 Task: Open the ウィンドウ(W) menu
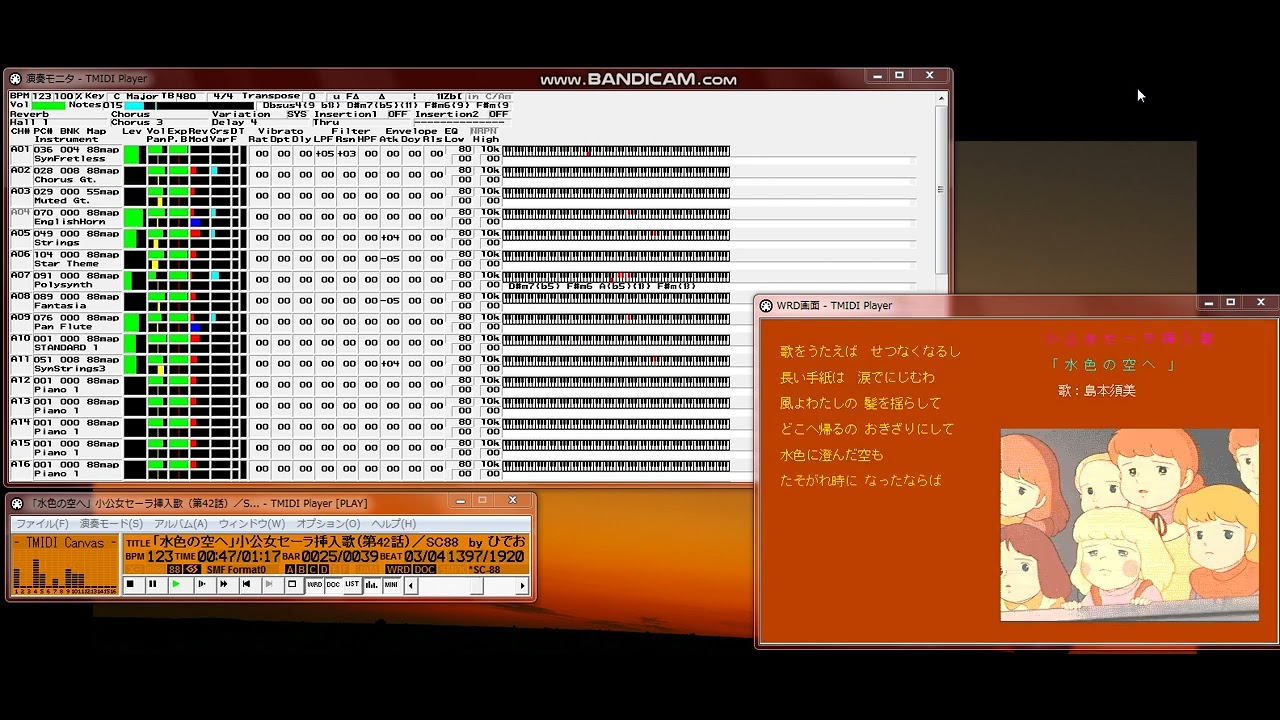[252, 523]
